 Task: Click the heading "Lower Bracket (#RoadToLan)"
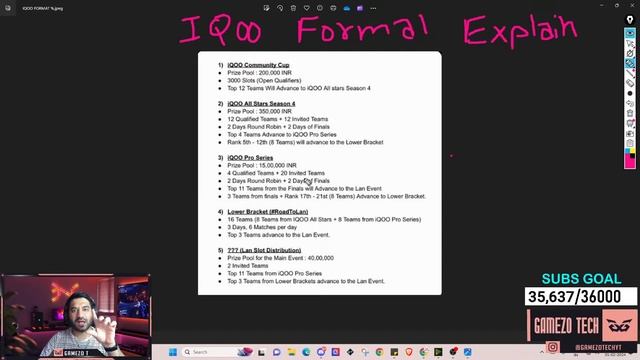268,212
